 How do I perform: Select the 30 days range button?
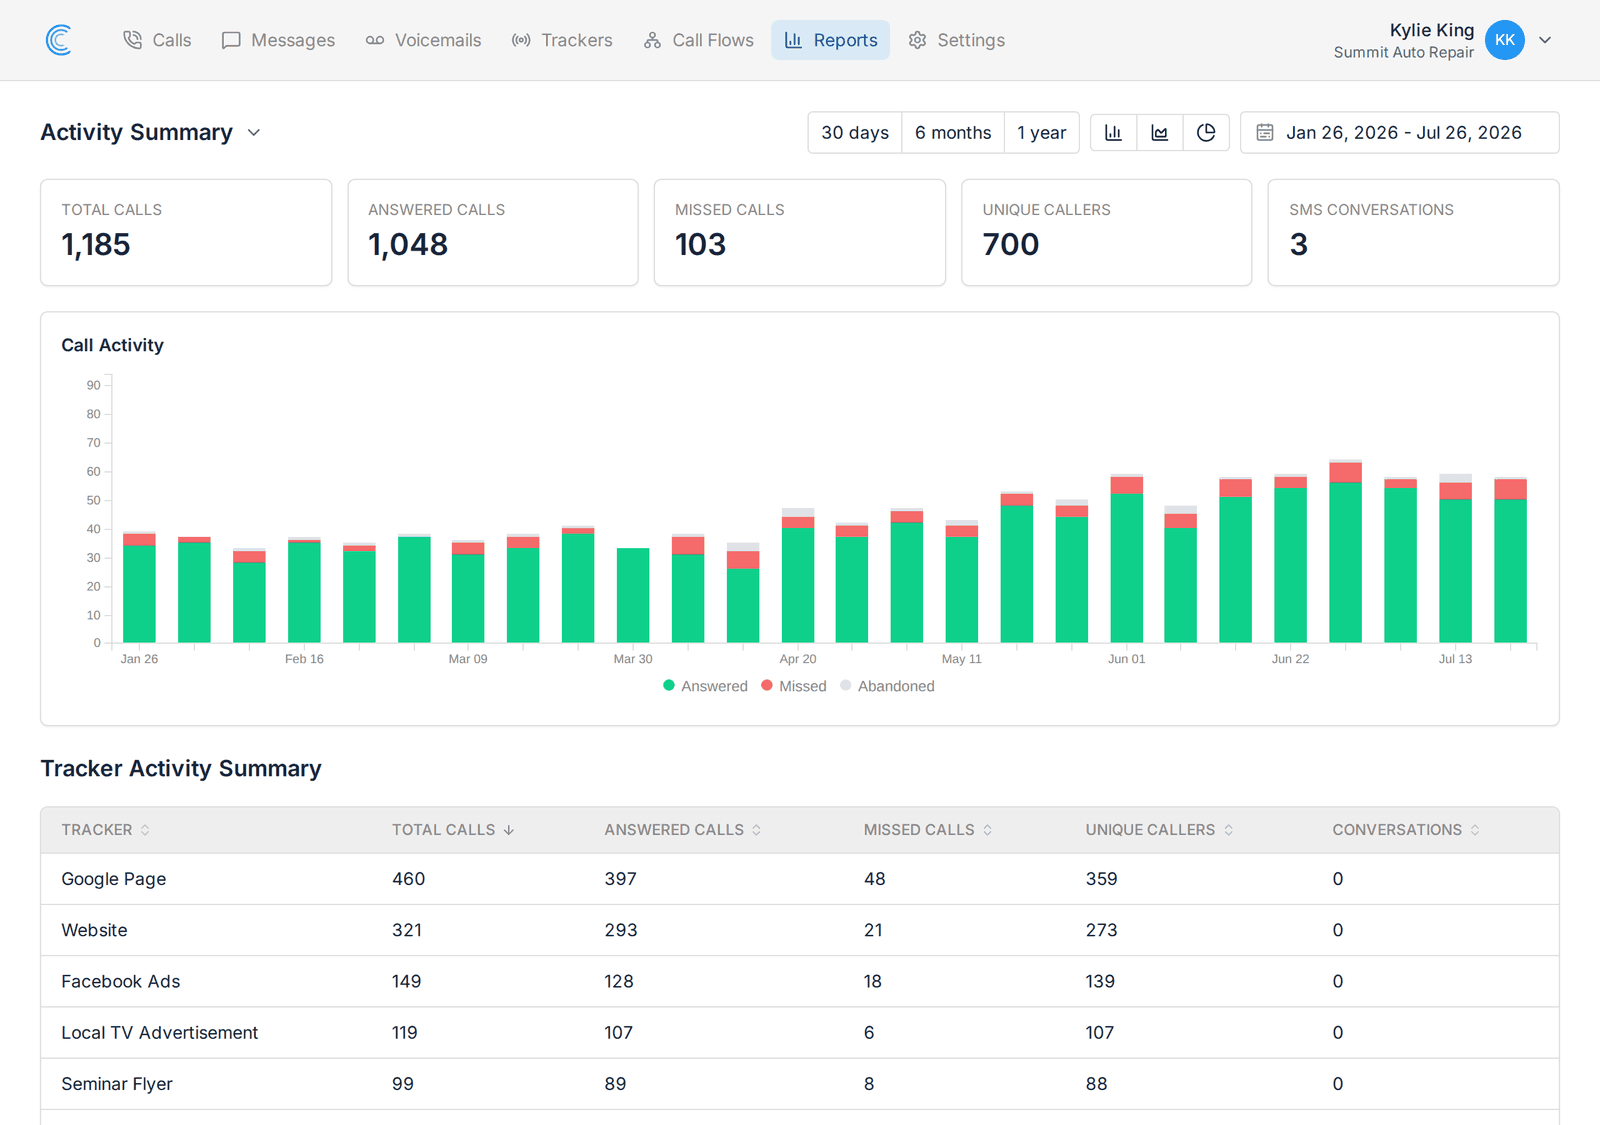tap(855, 132)
